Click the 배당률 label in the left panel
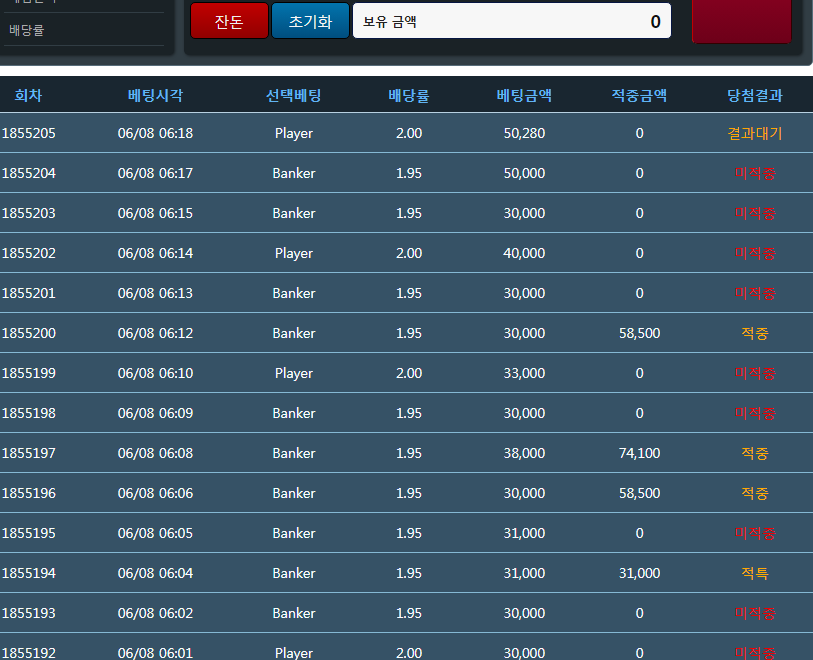The height and width of the screenshot is (660, 813). click(26, 30)
